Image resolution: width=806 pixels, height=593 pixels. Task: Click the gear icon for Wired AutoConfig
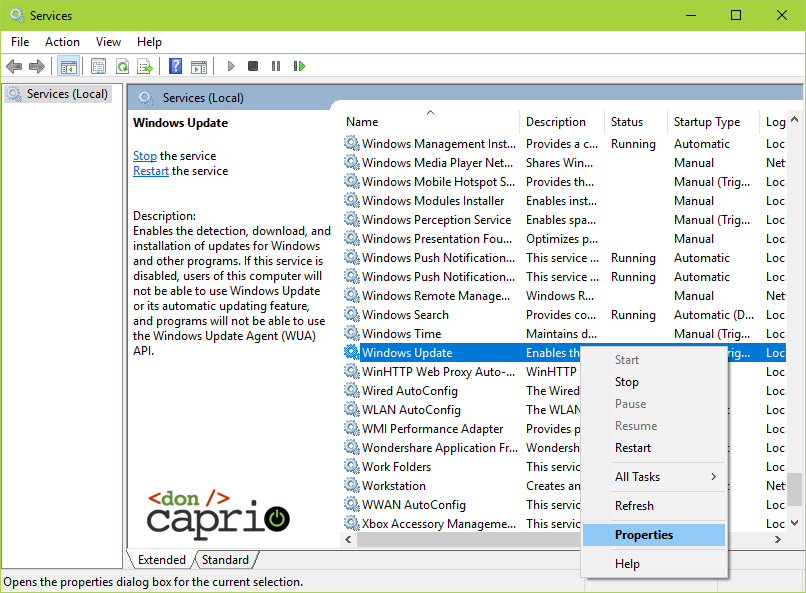[352, 390]
